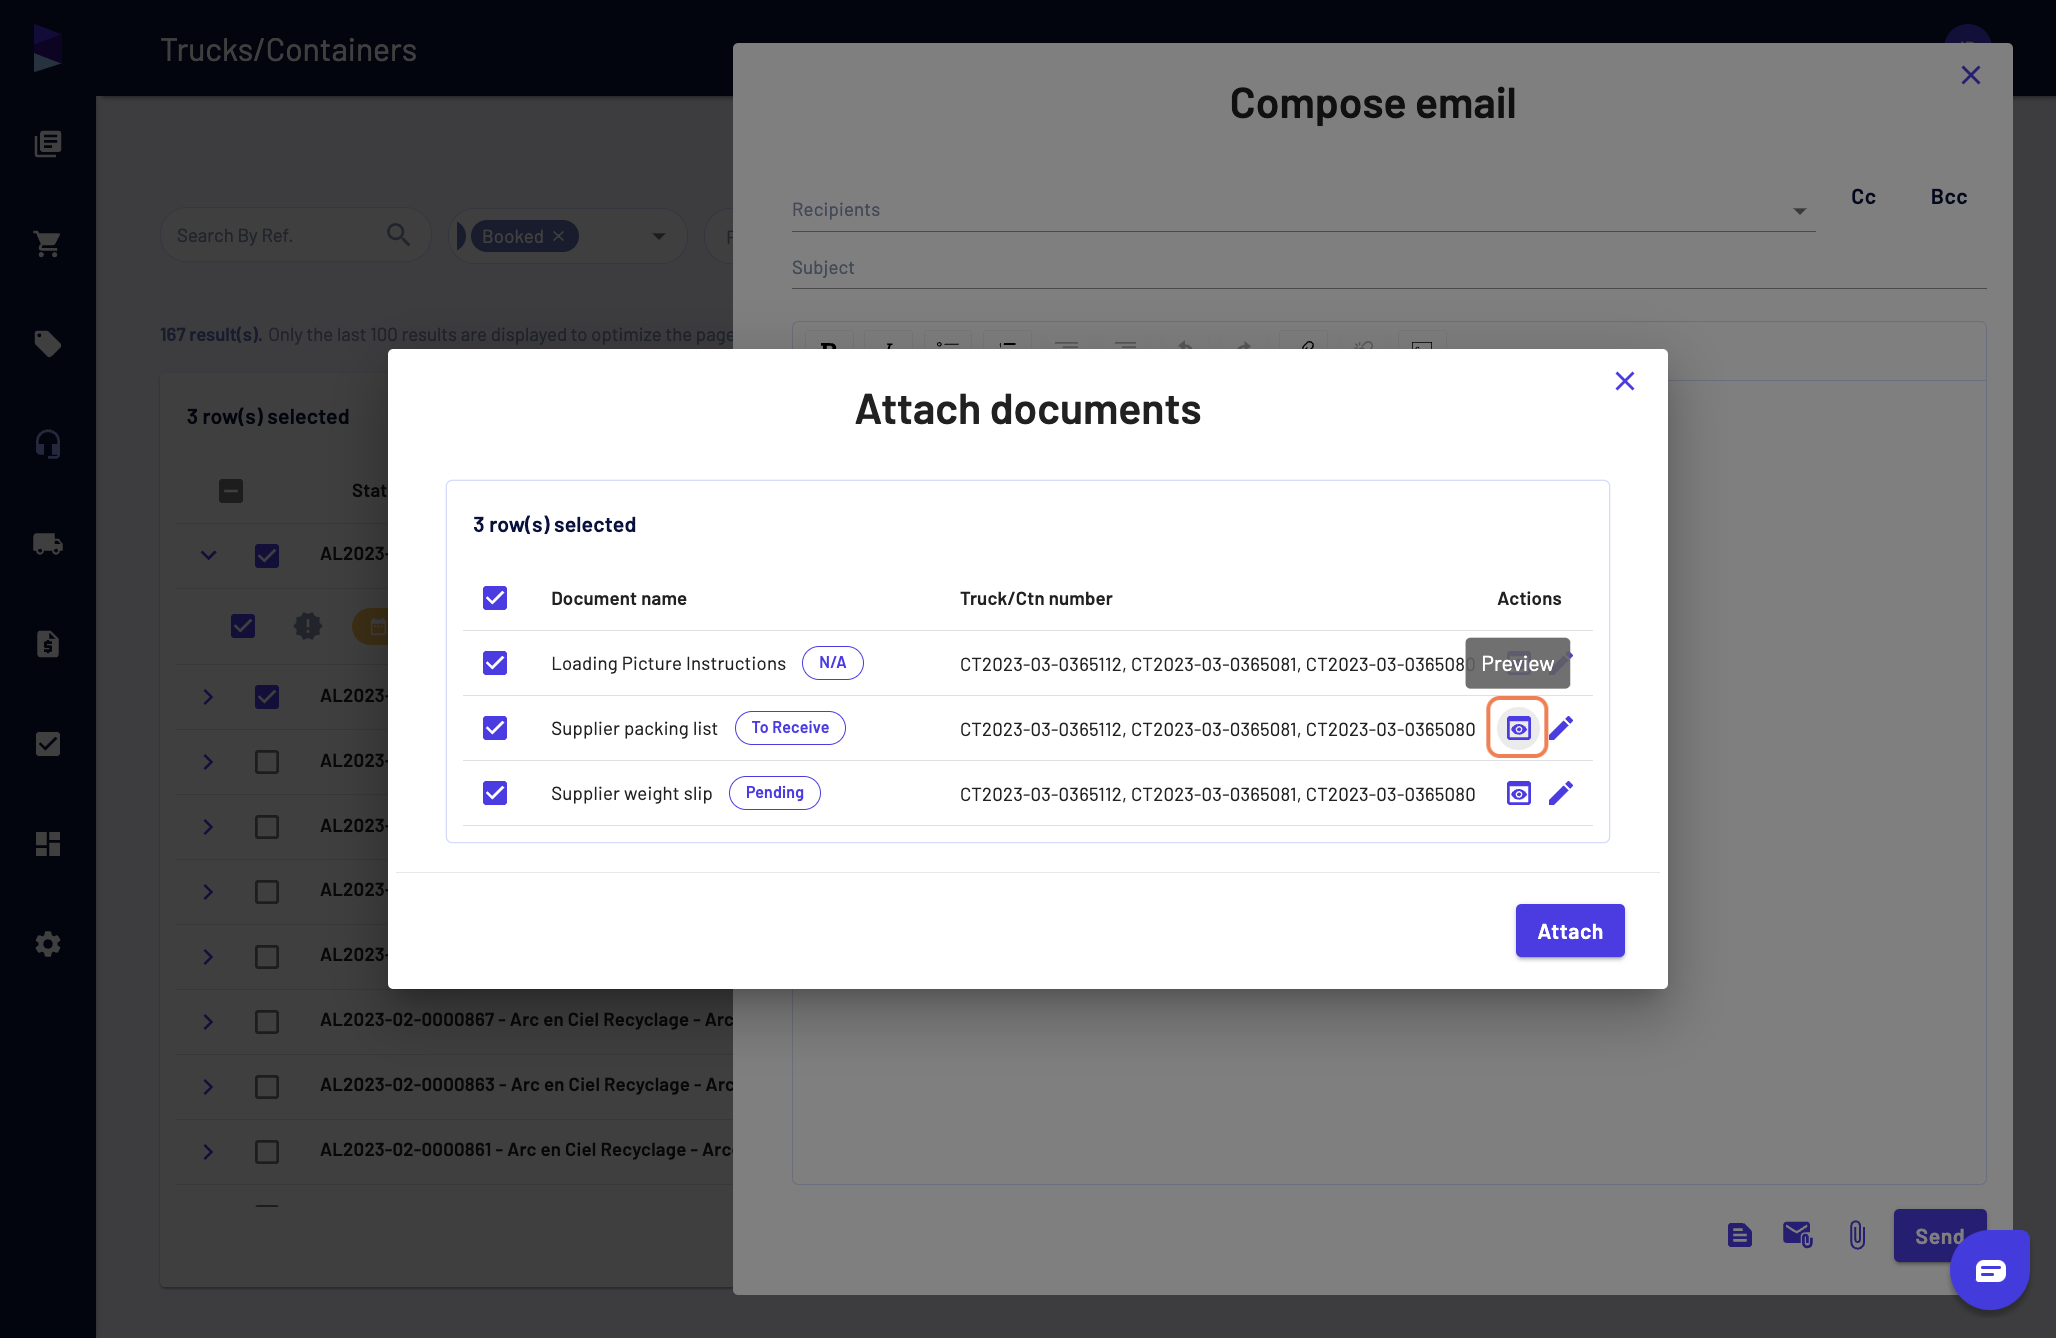The height and width of the screenshot is (1338, 2056).
Task: Uncheck Loading Picture Instructions row
Action: click(495, 663)
